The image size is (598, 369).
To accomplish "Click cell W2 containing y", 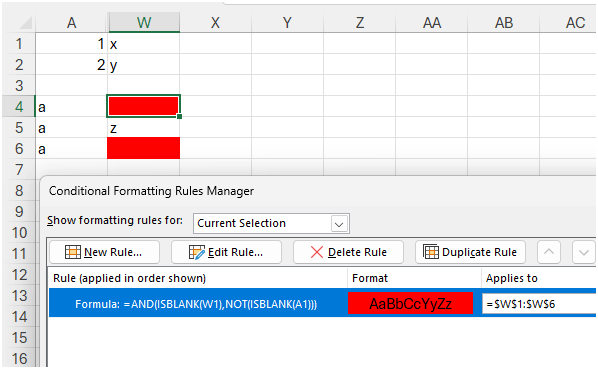I will [x=144, y=64].
